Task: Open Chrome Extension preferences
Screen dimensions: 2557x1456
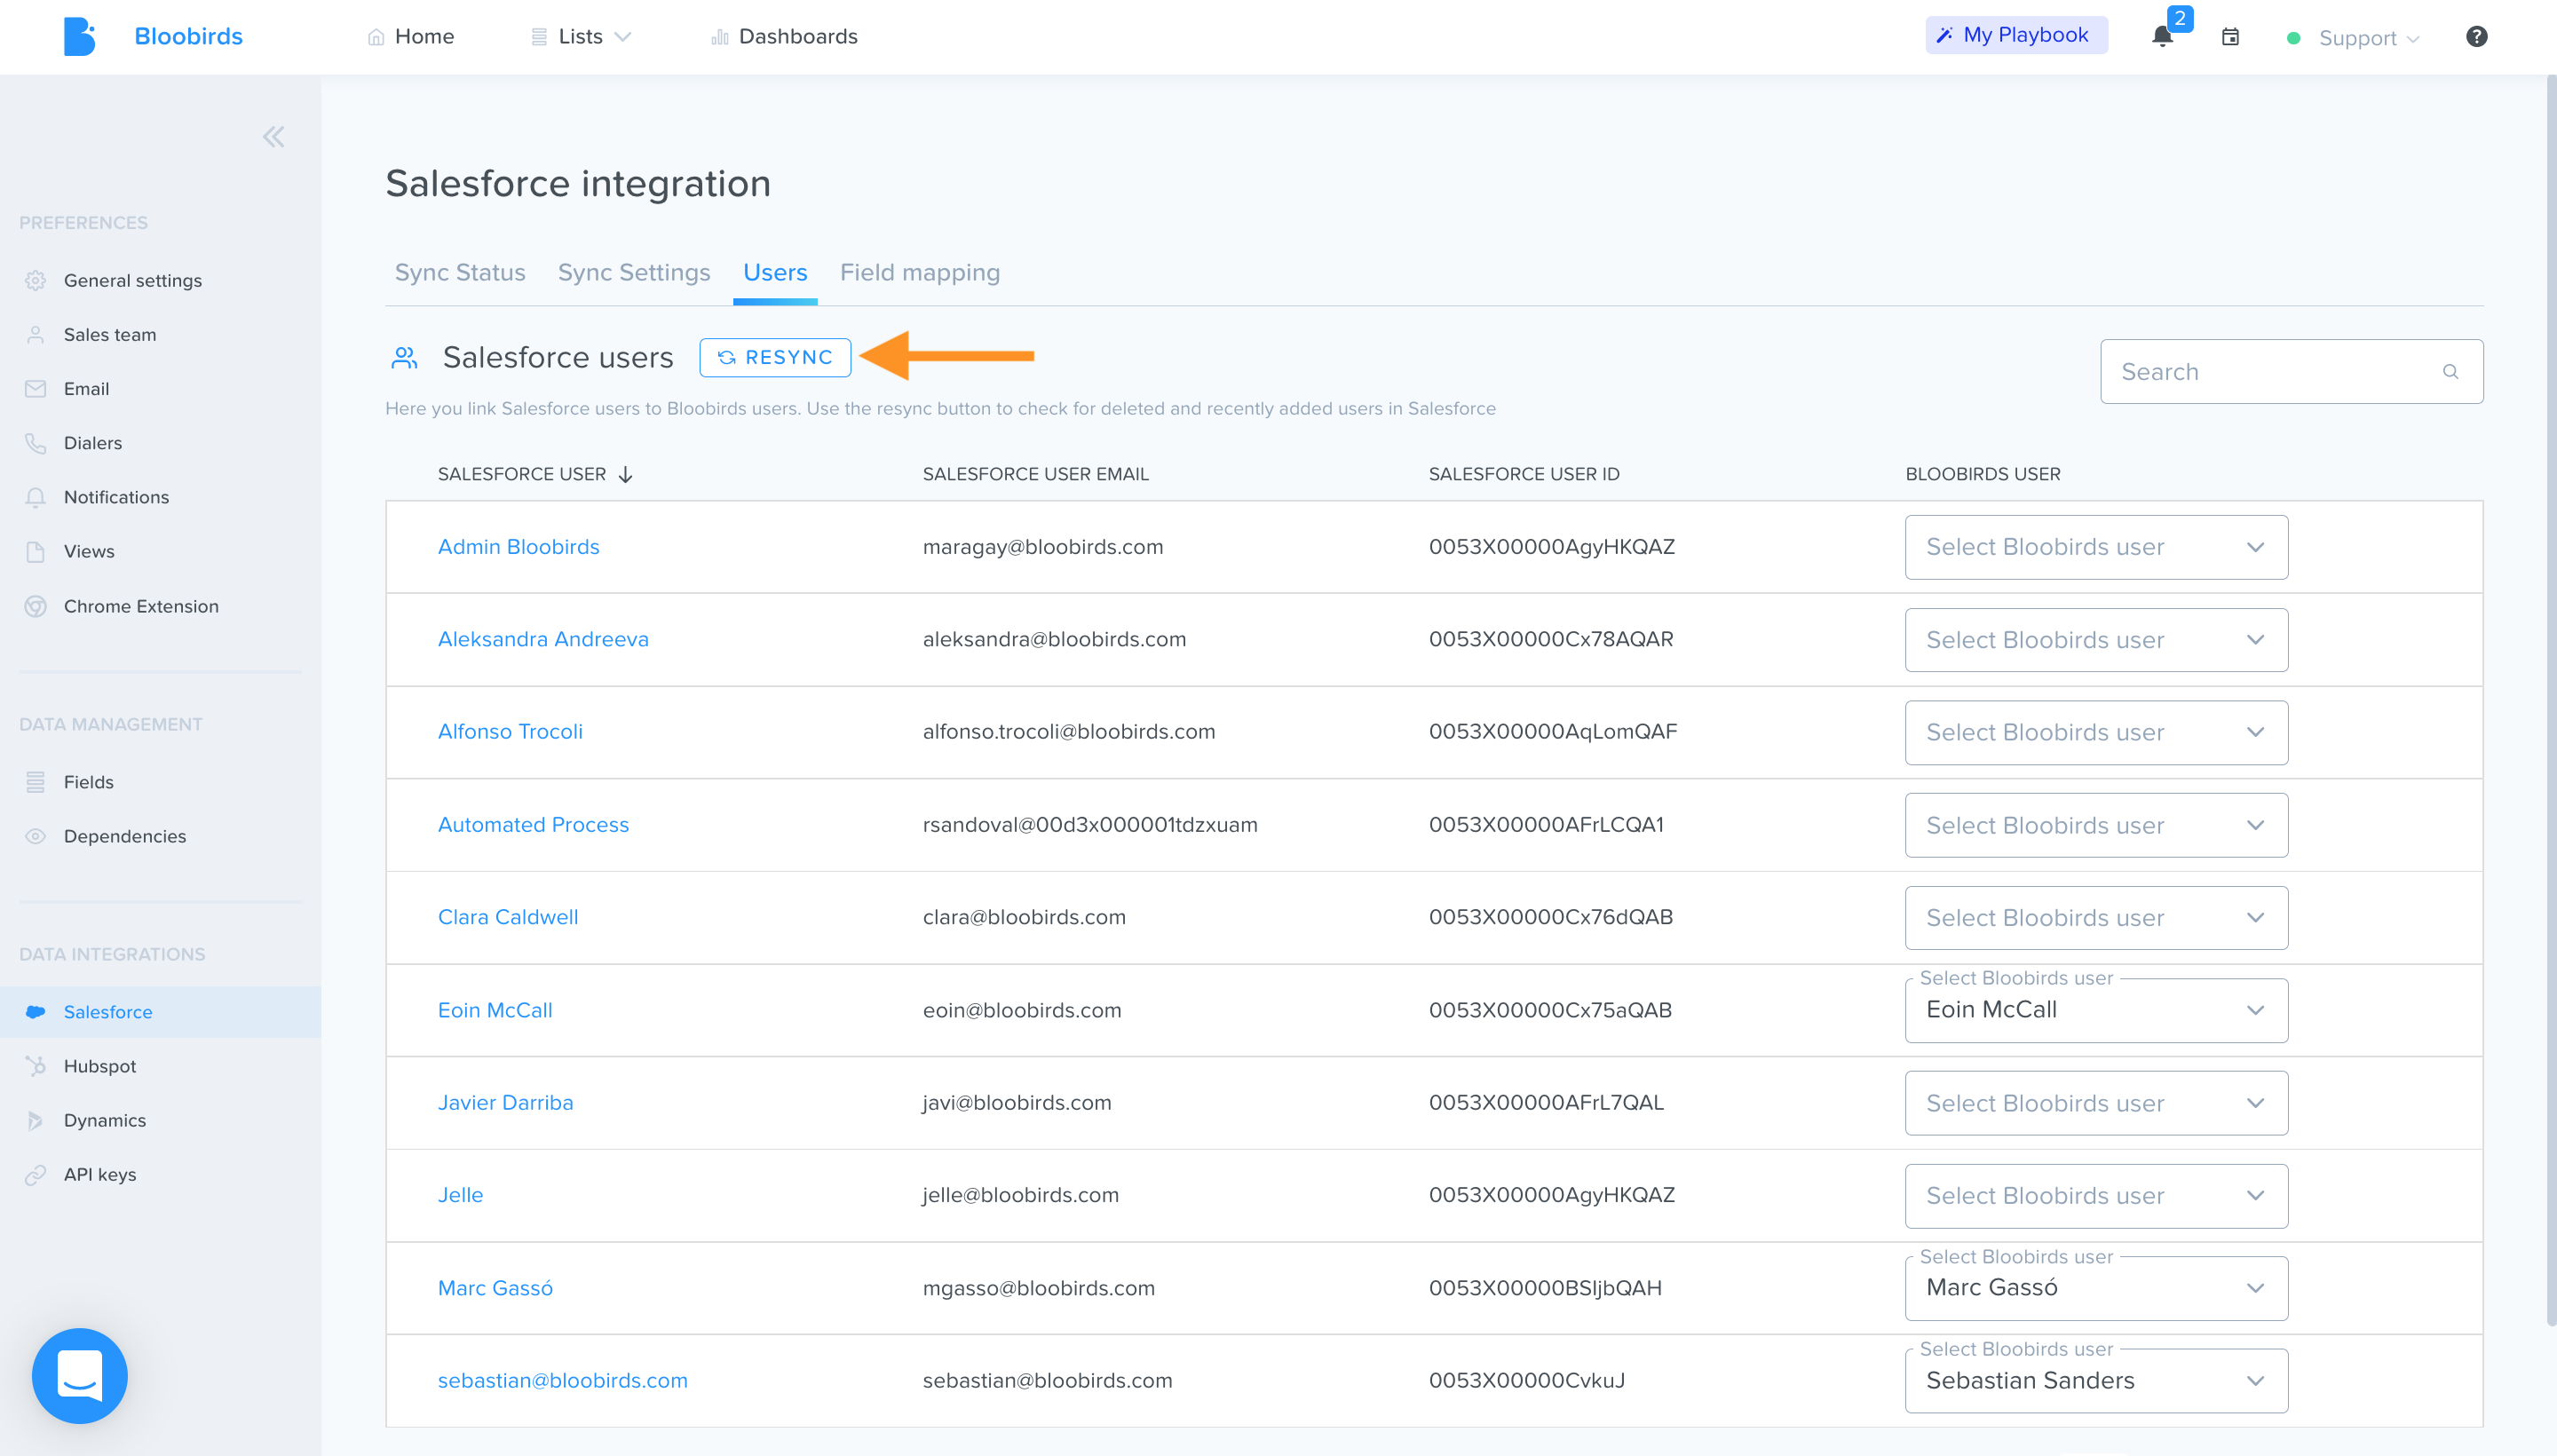Action: point(141,606)
